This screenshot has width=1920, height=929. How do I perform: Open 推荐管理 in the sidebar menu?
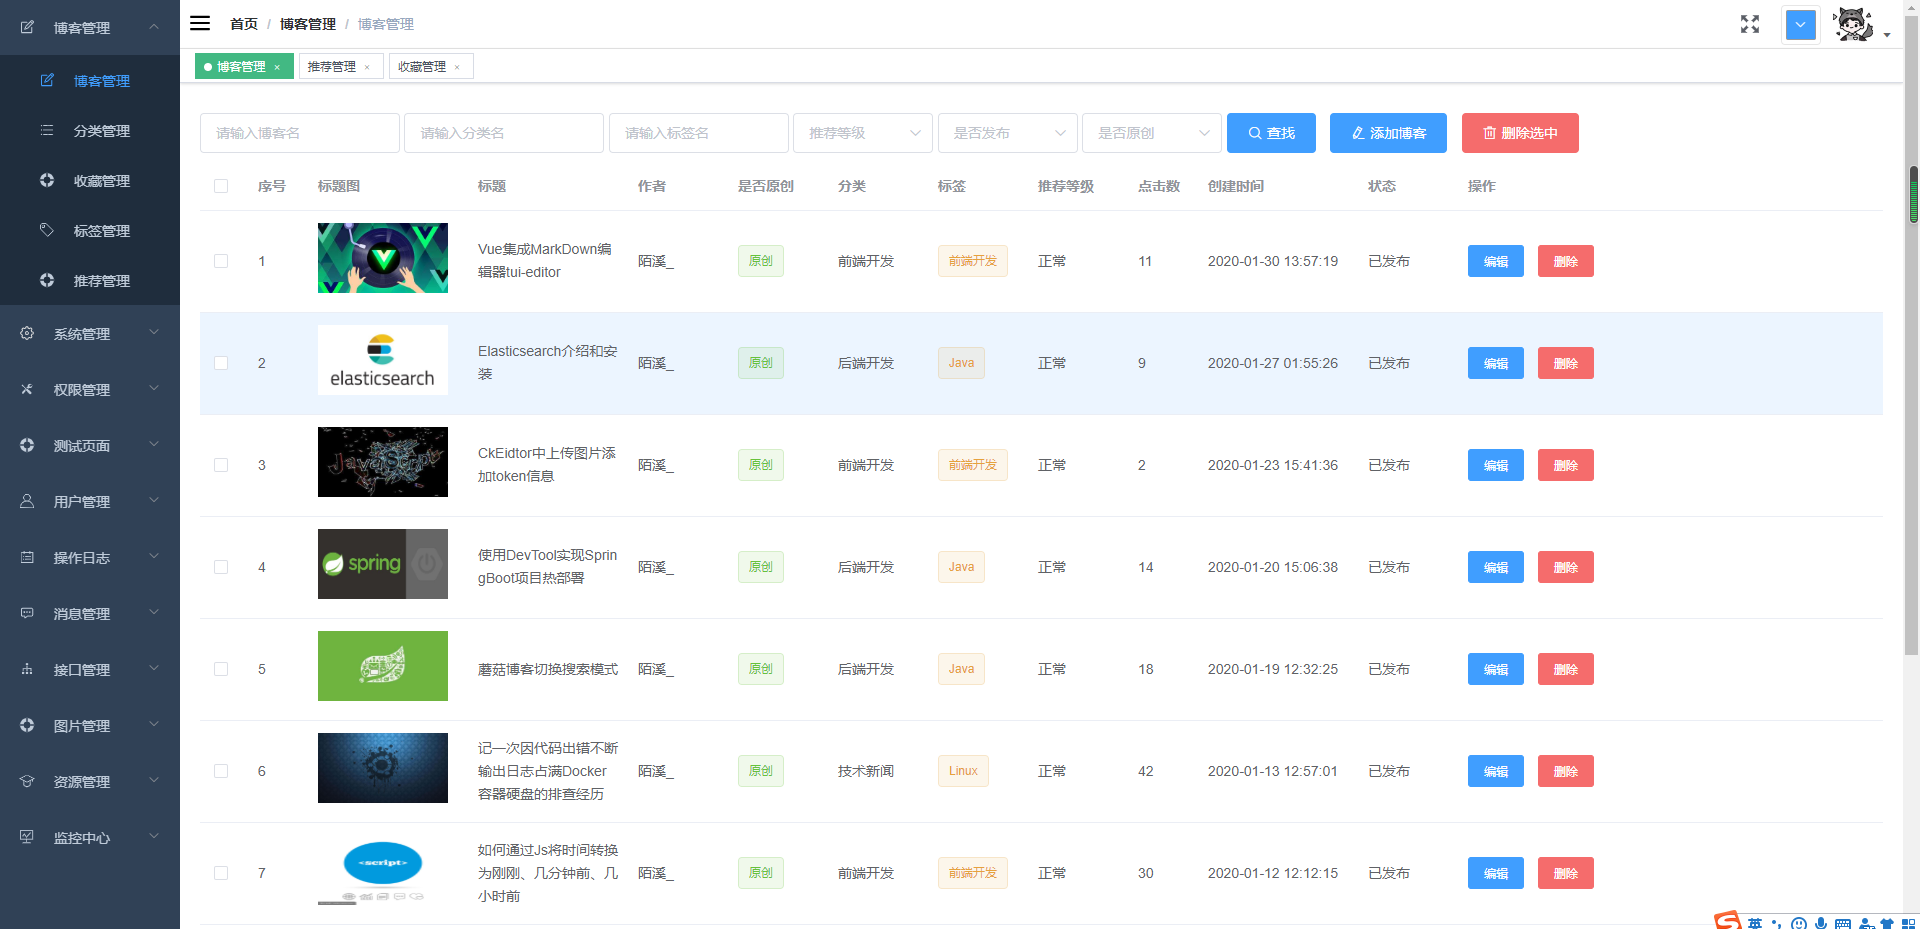101,281
